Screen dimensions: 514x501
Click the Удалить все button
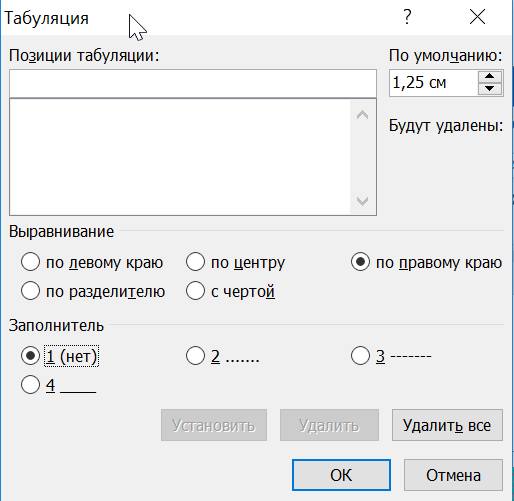[x=447, y=425]
